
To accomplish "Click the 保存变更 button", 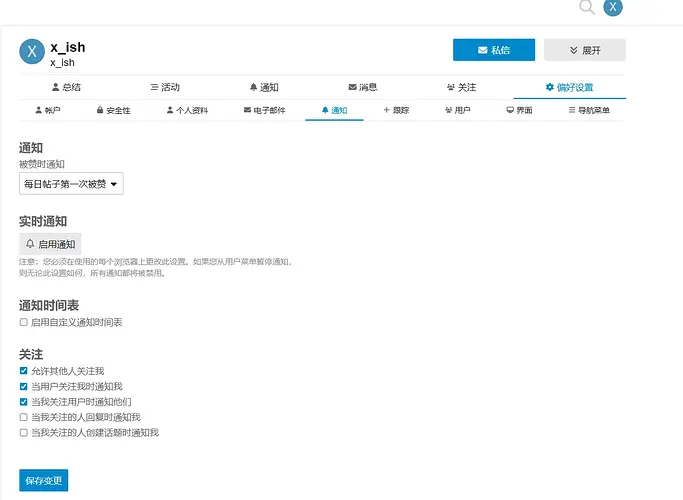I will click(x=43, y=481).
